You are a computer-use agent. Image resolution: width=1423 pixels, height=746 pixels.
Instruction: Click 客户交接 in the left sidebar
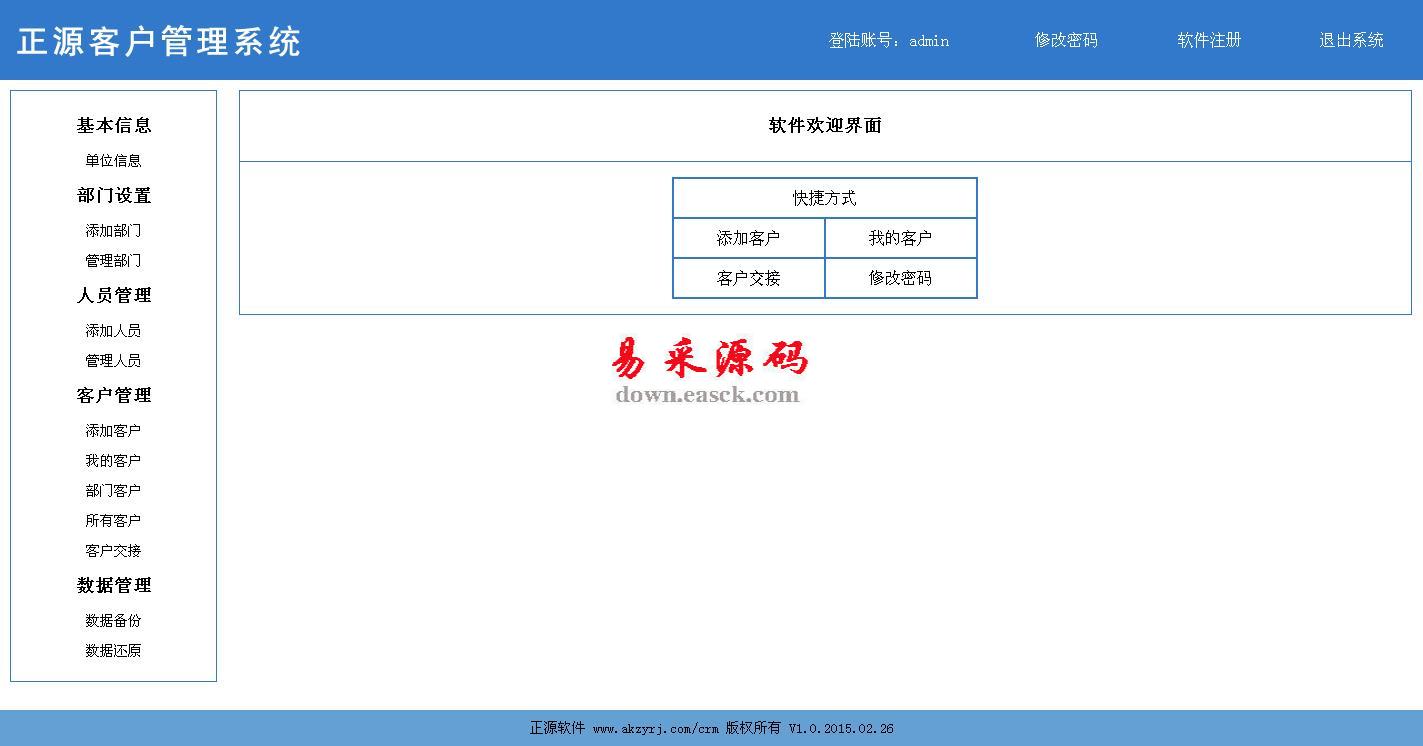coord(113,551)
